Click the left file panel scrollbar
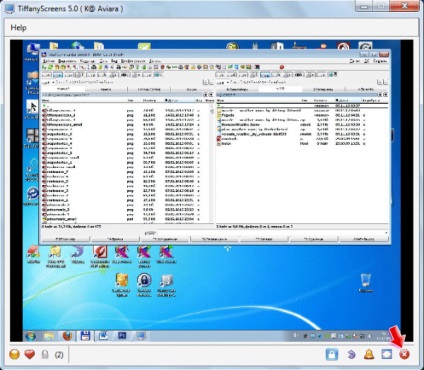The width and height of the screenshot is (424, 370). coord(211,163)
